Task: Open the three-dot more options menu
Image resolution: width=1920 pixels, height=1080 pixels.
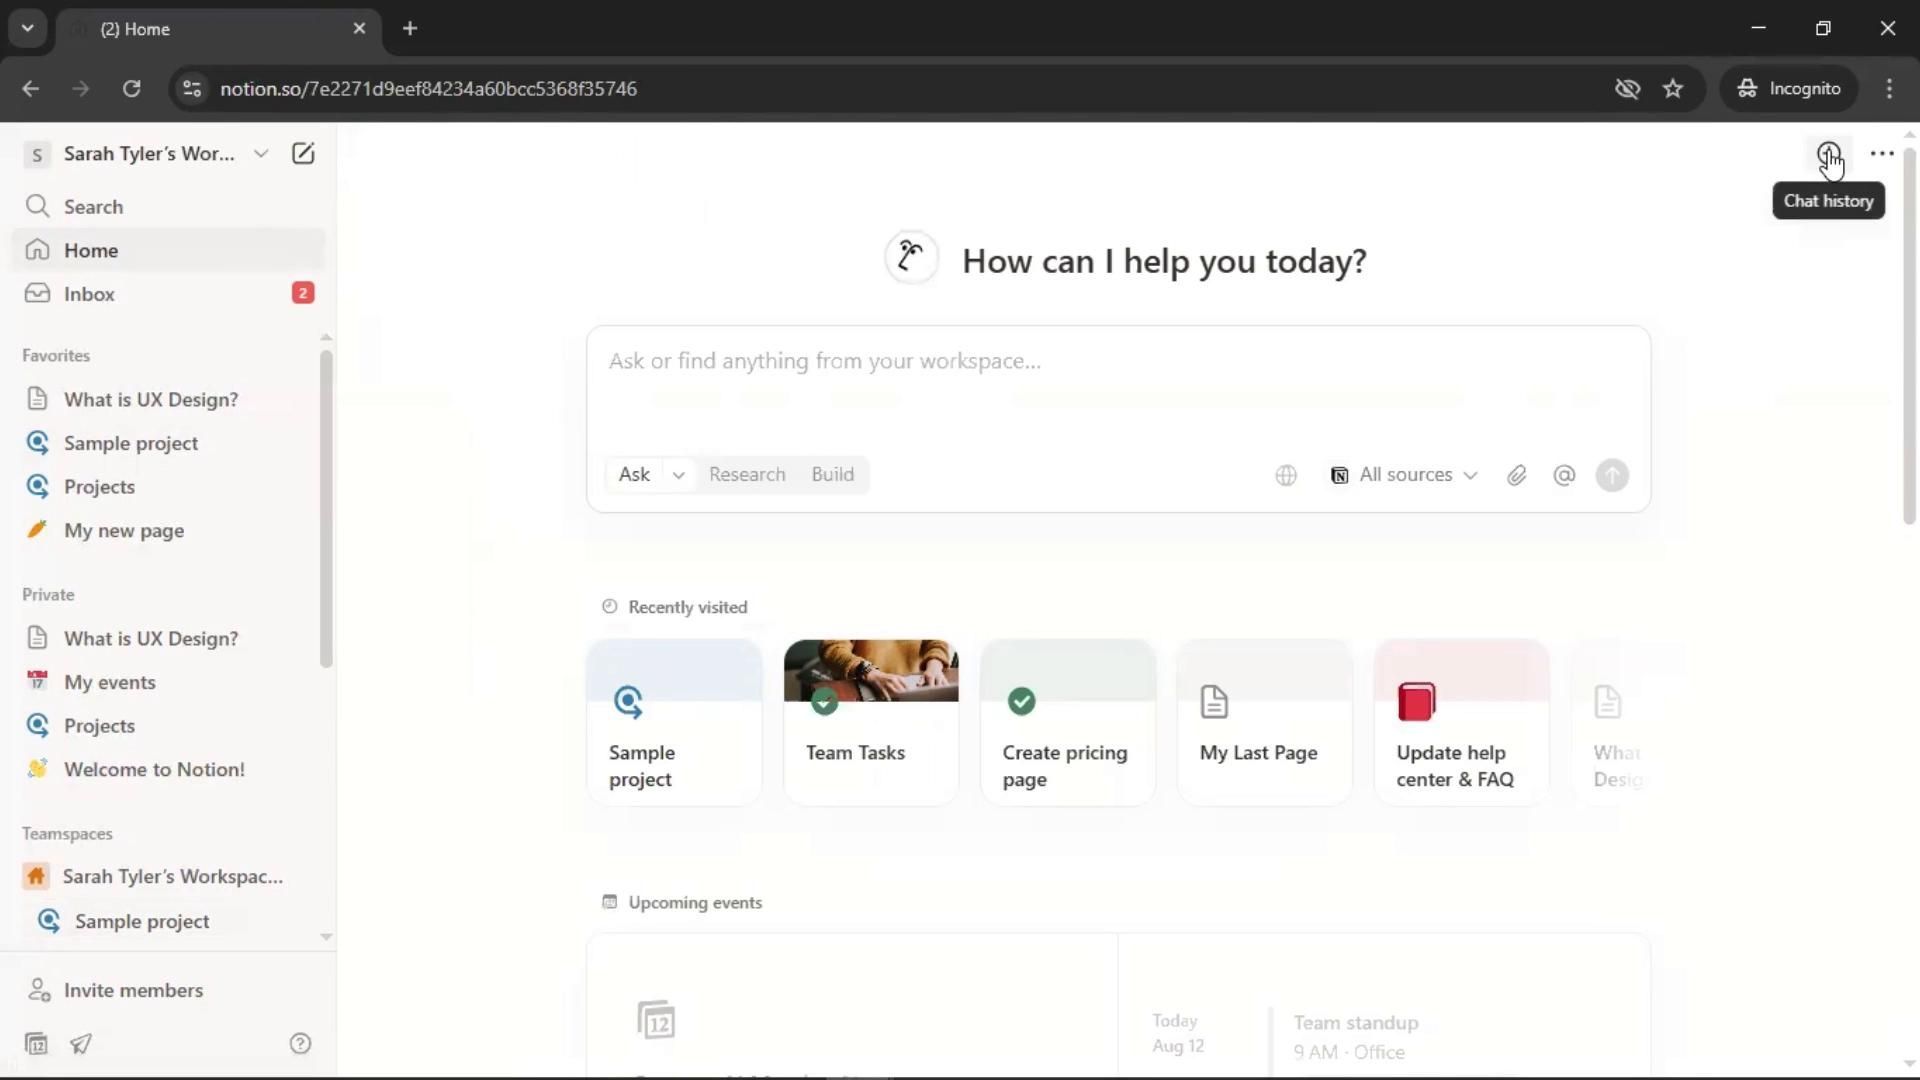Action: 1881,154
